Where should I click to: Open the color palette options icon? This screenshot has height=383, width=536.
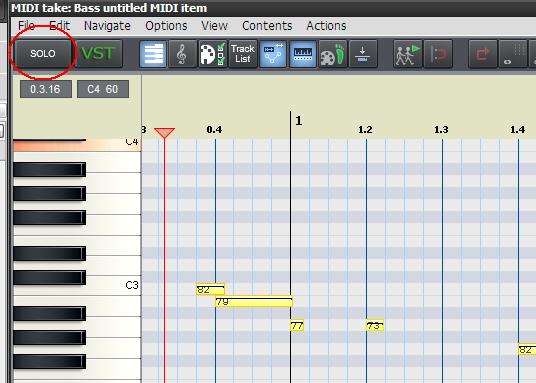[x=212, y=54]
